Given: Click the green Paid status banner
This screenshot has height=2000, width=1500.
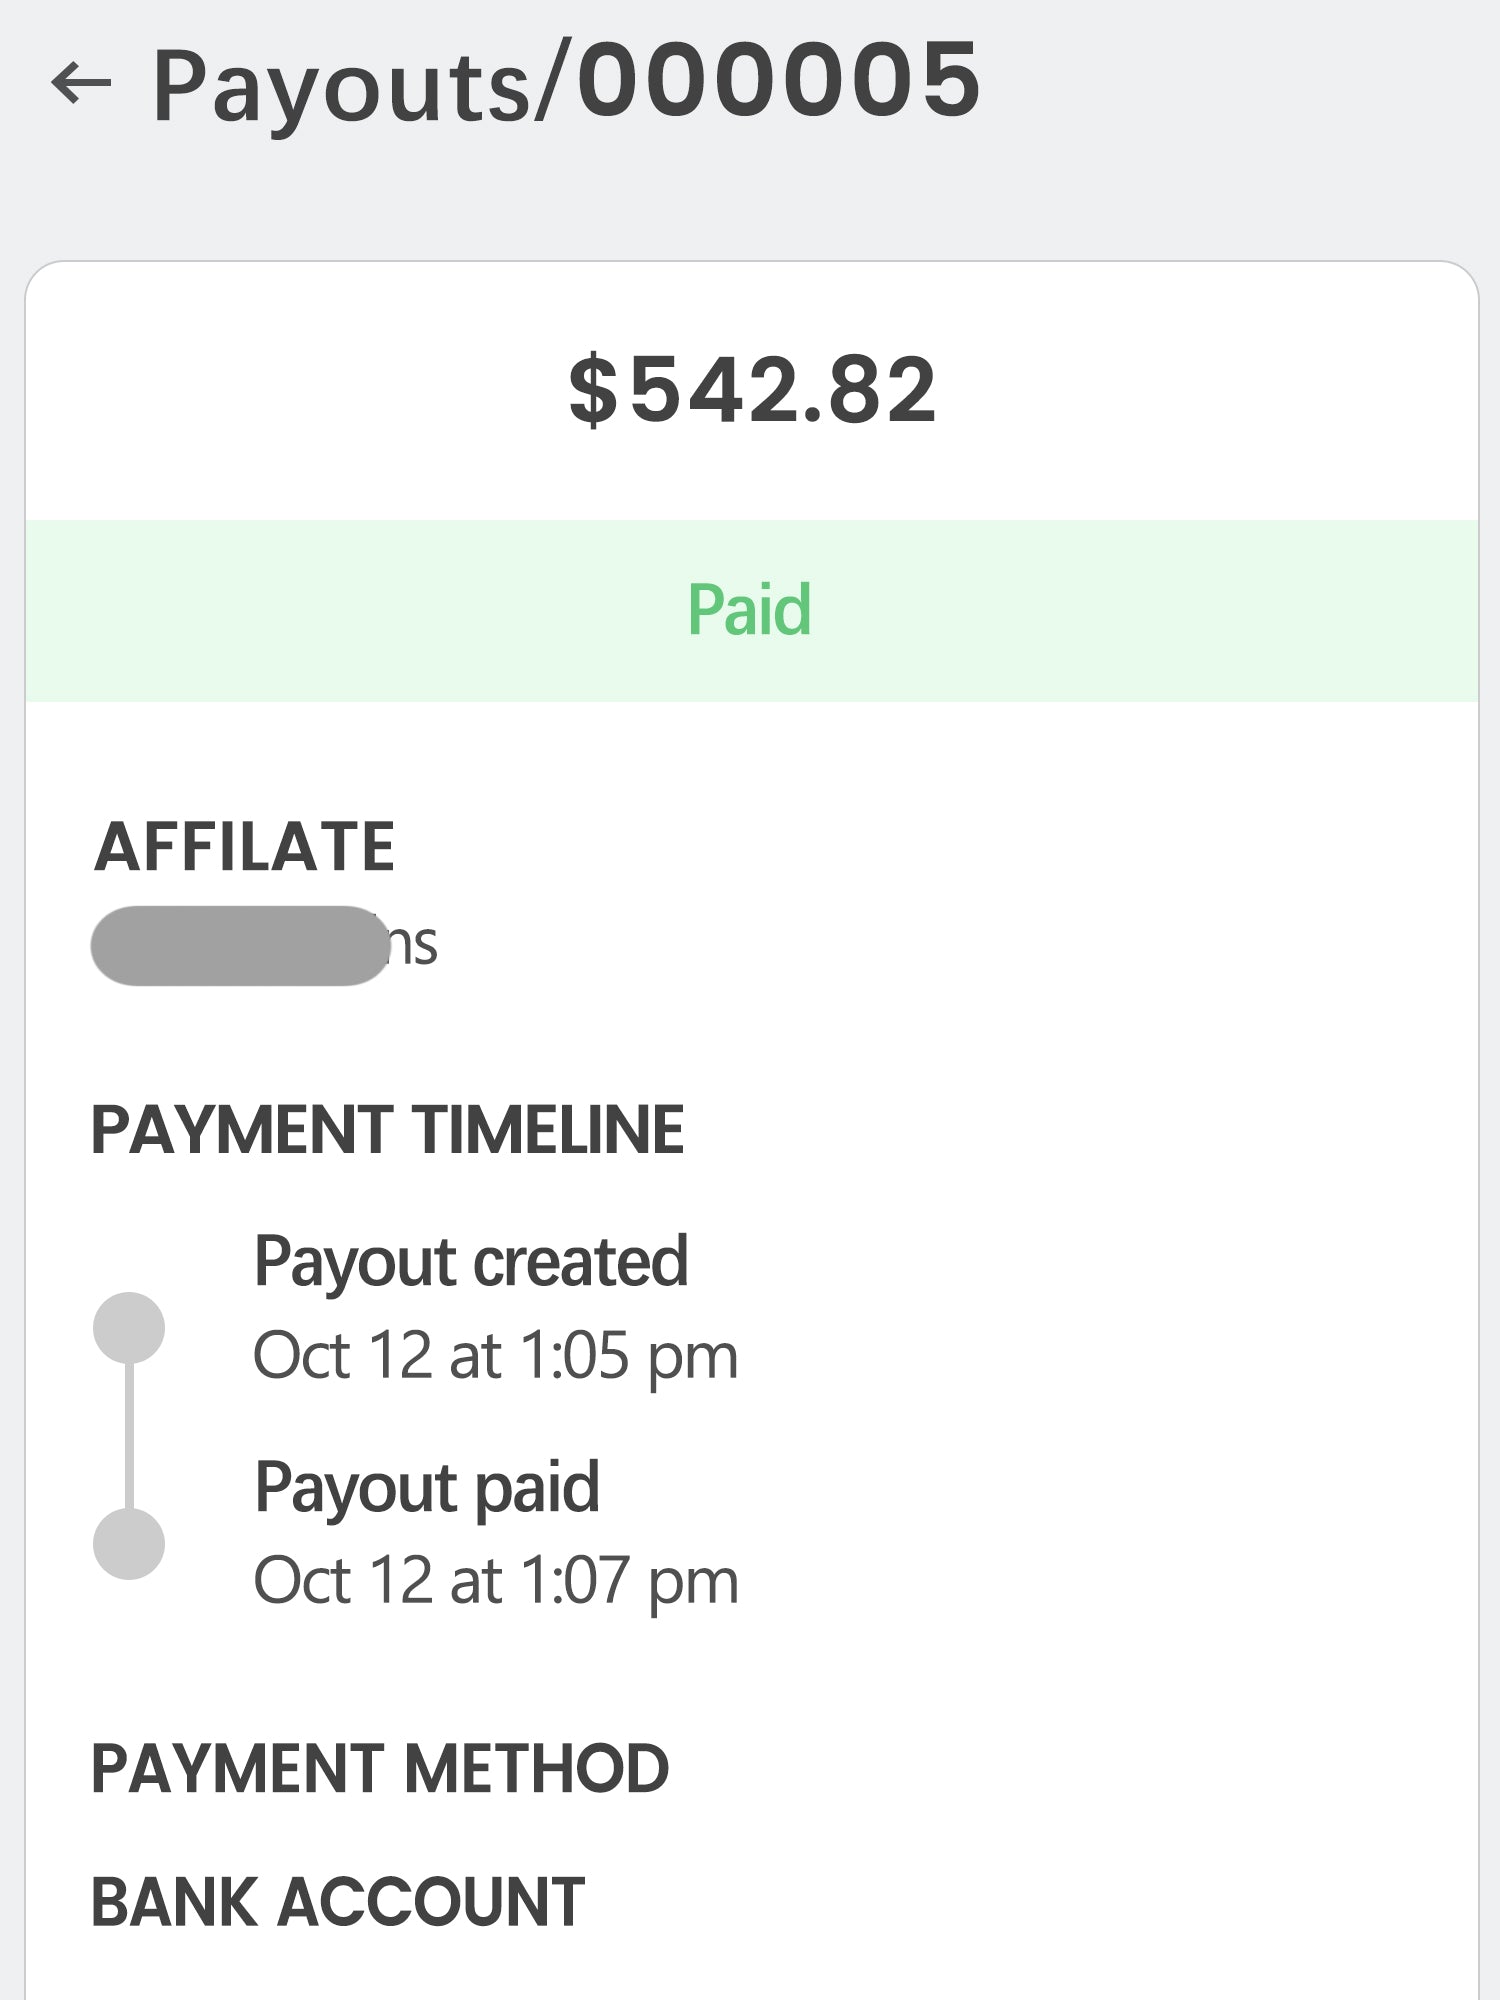Looking at the screenshot, I should tap(750, 610).
